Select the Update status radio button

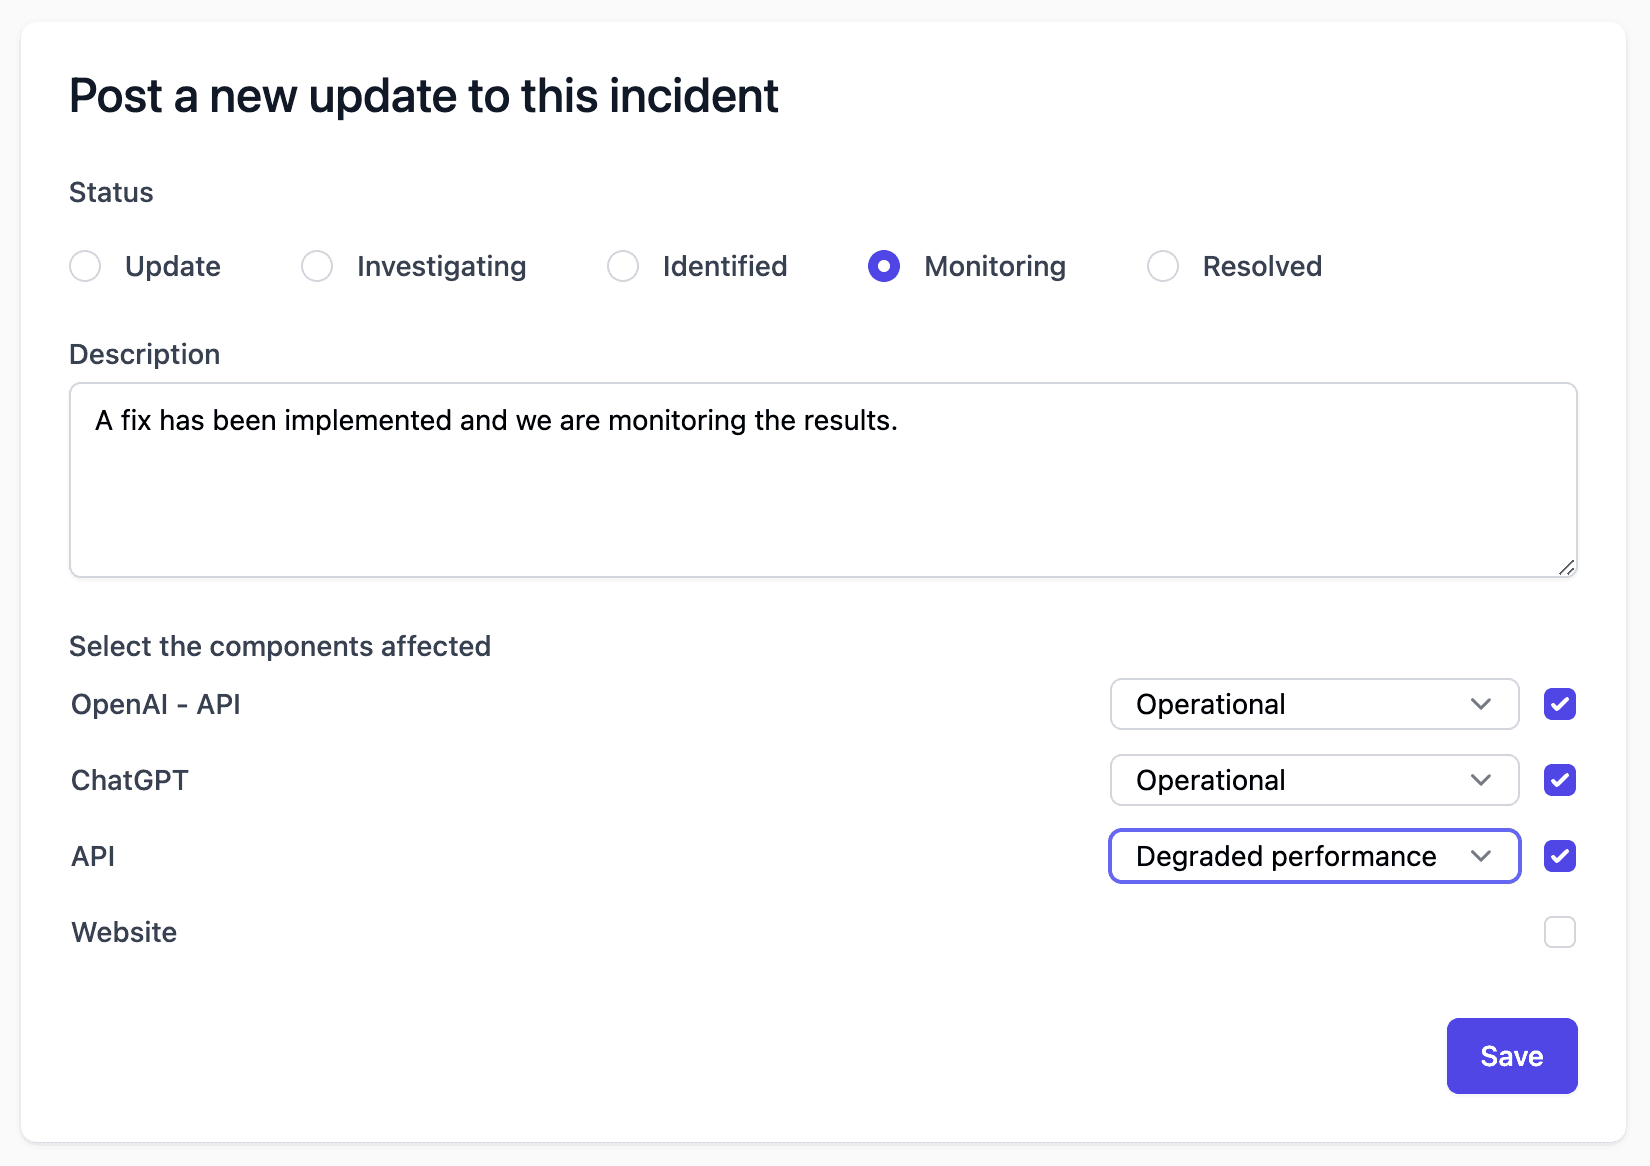85,266
